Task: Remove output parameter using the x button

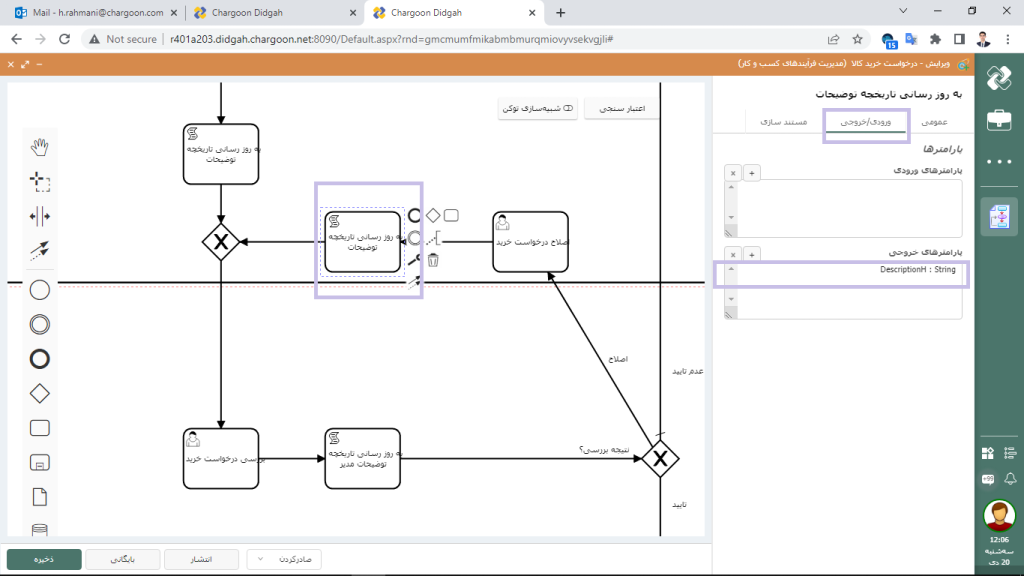Action: [x=733, y=254]
